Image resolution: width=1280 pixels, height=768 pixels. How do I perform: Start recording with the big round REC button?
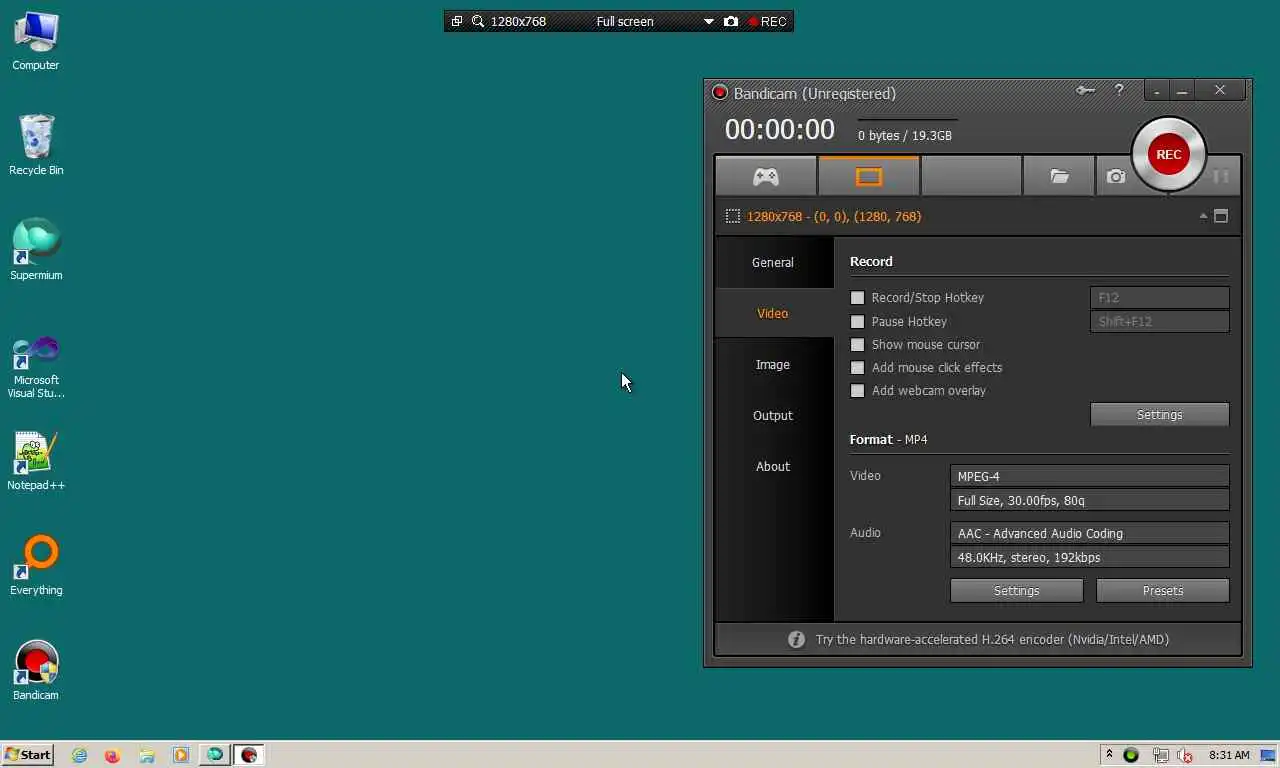pyautogui.click(x=1168, y=154)
